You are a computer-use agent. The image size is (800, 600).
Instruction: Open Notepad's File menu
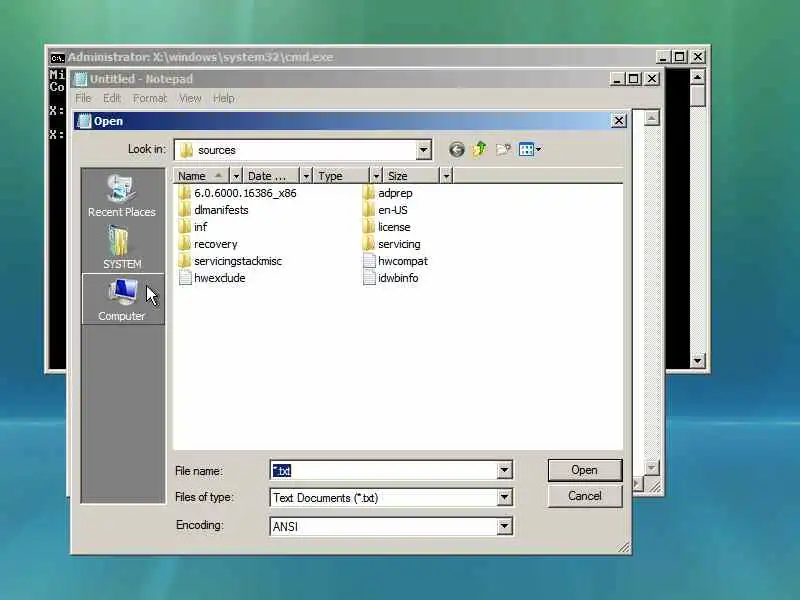tap(83, 98)
